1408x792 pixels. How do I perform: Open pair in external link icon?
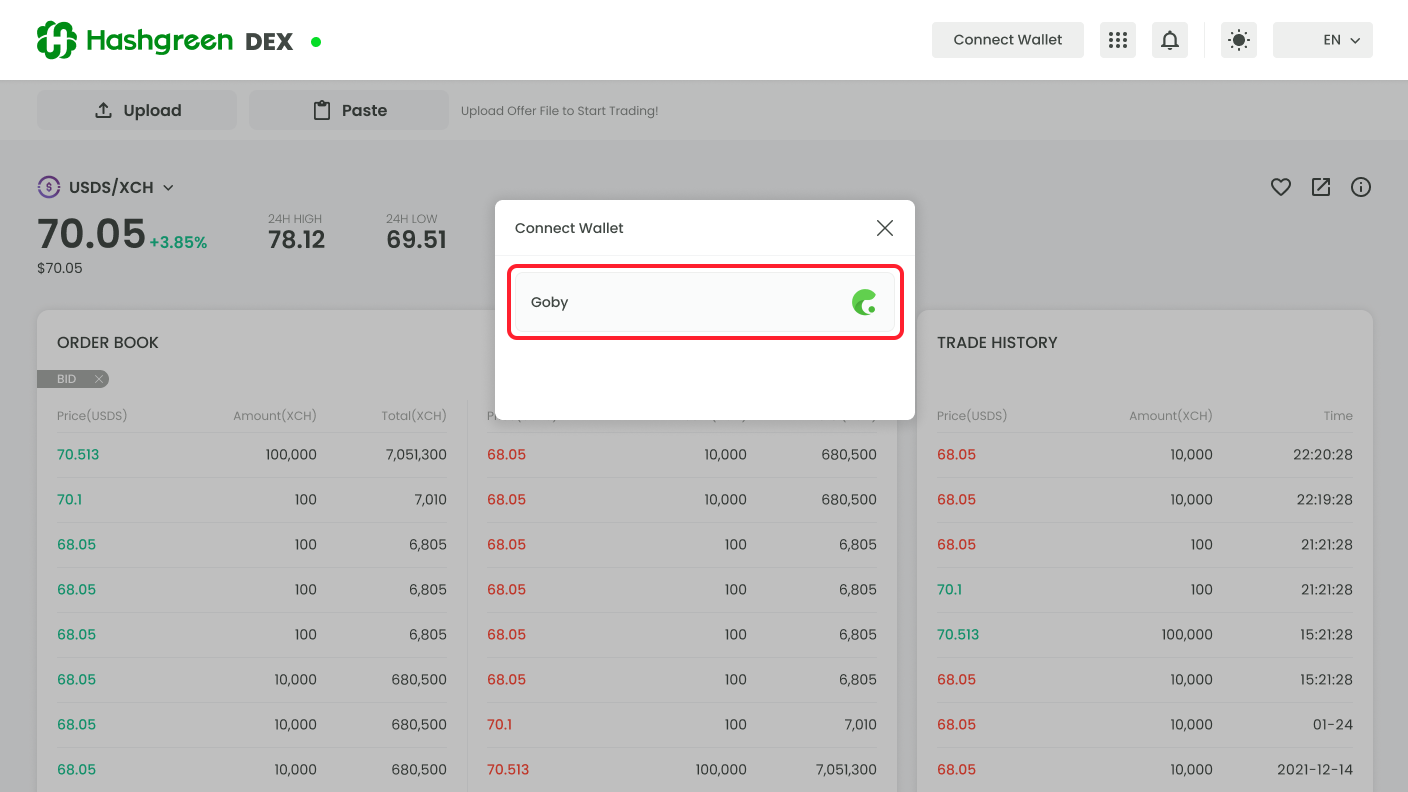click(1321, 187)
